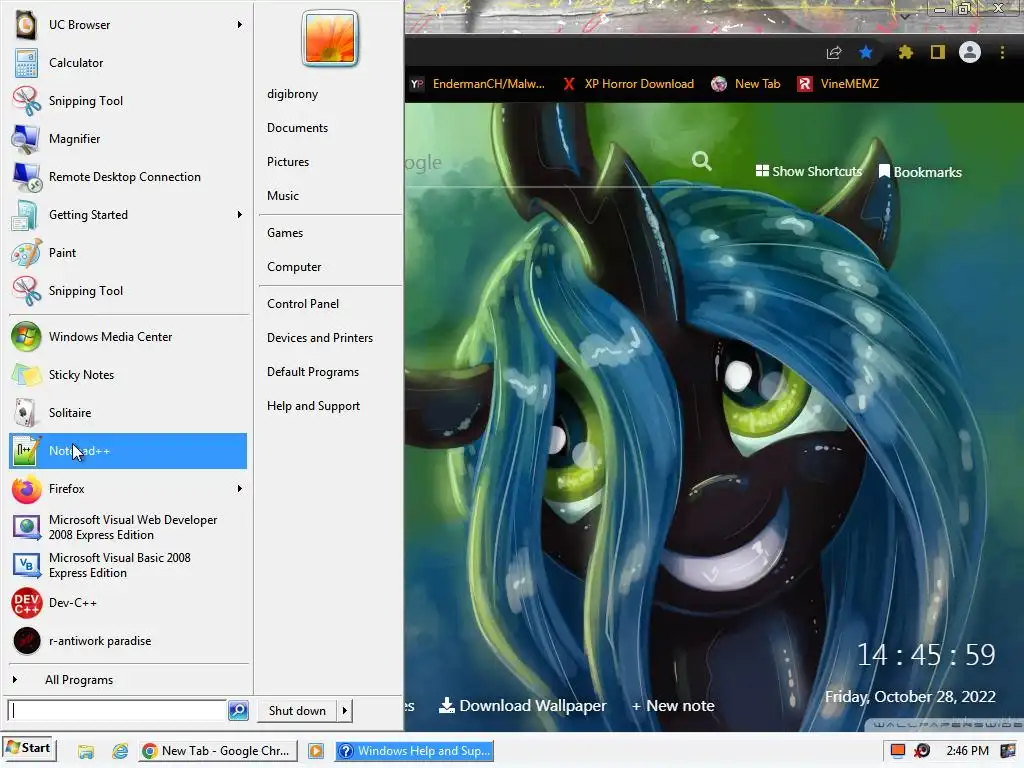Expand the Getting Started submenu arrow
The height and width of the screenshot is (768, 1024).
click(x=240, y=215)
